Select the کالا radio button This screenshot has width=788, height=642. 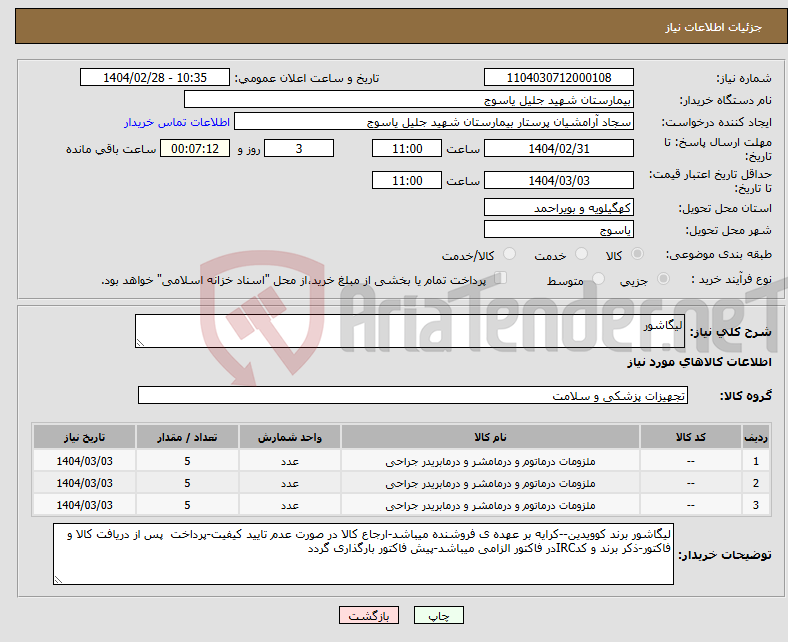[637, 254]
